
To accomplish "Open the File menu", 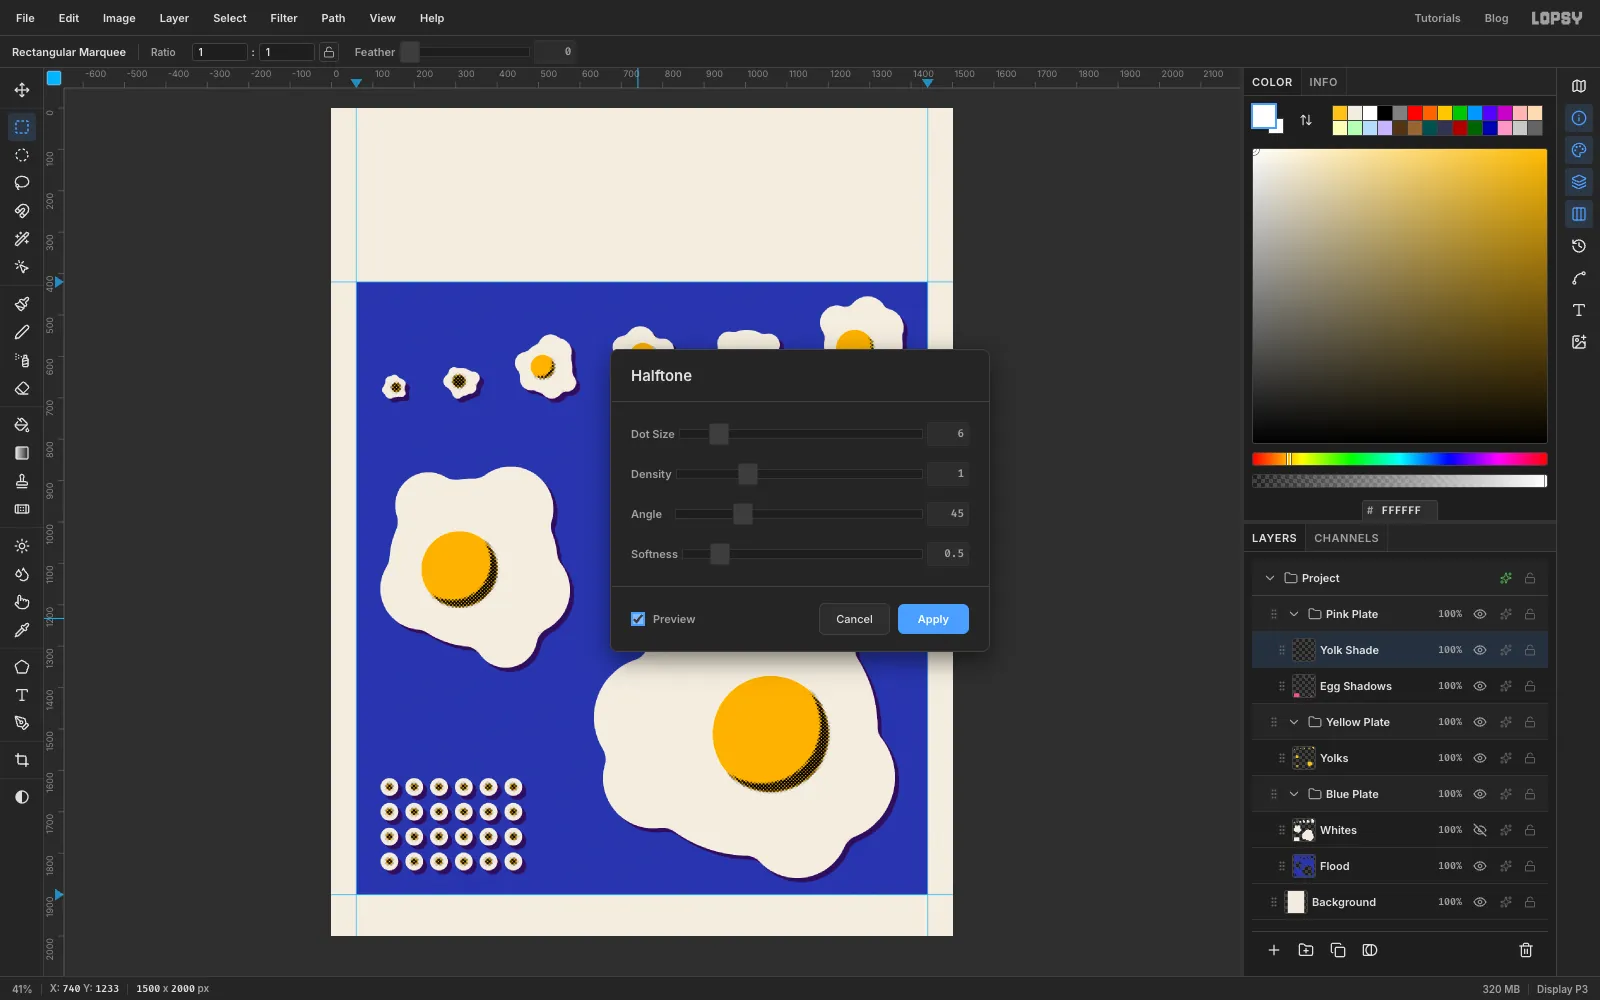I will (x=25, y=18).
